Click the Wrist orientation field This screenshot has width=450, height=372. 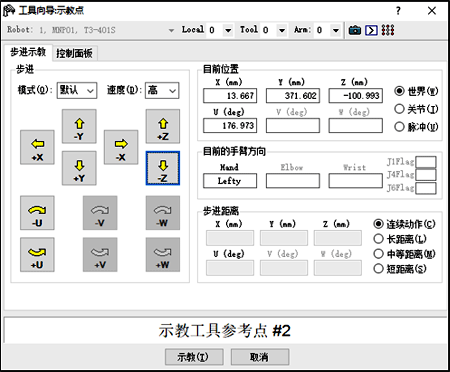coord(356,181)
